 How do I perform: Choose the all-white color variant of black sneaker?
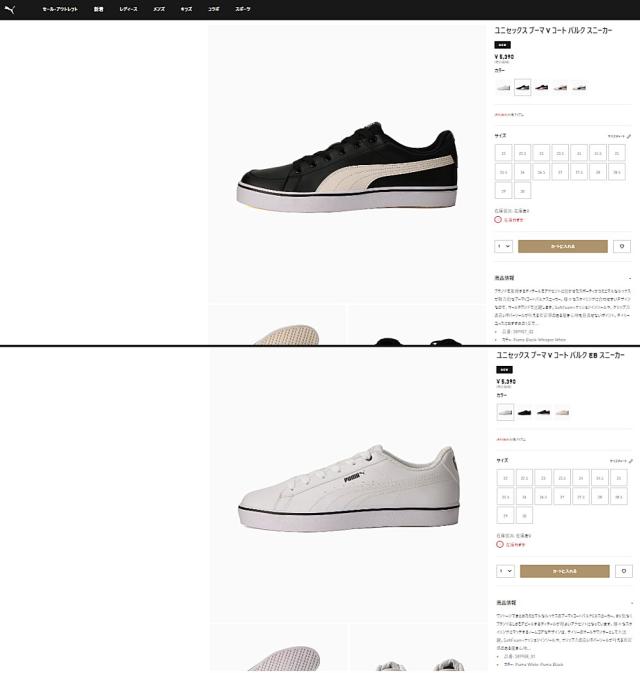pos(504,88)
